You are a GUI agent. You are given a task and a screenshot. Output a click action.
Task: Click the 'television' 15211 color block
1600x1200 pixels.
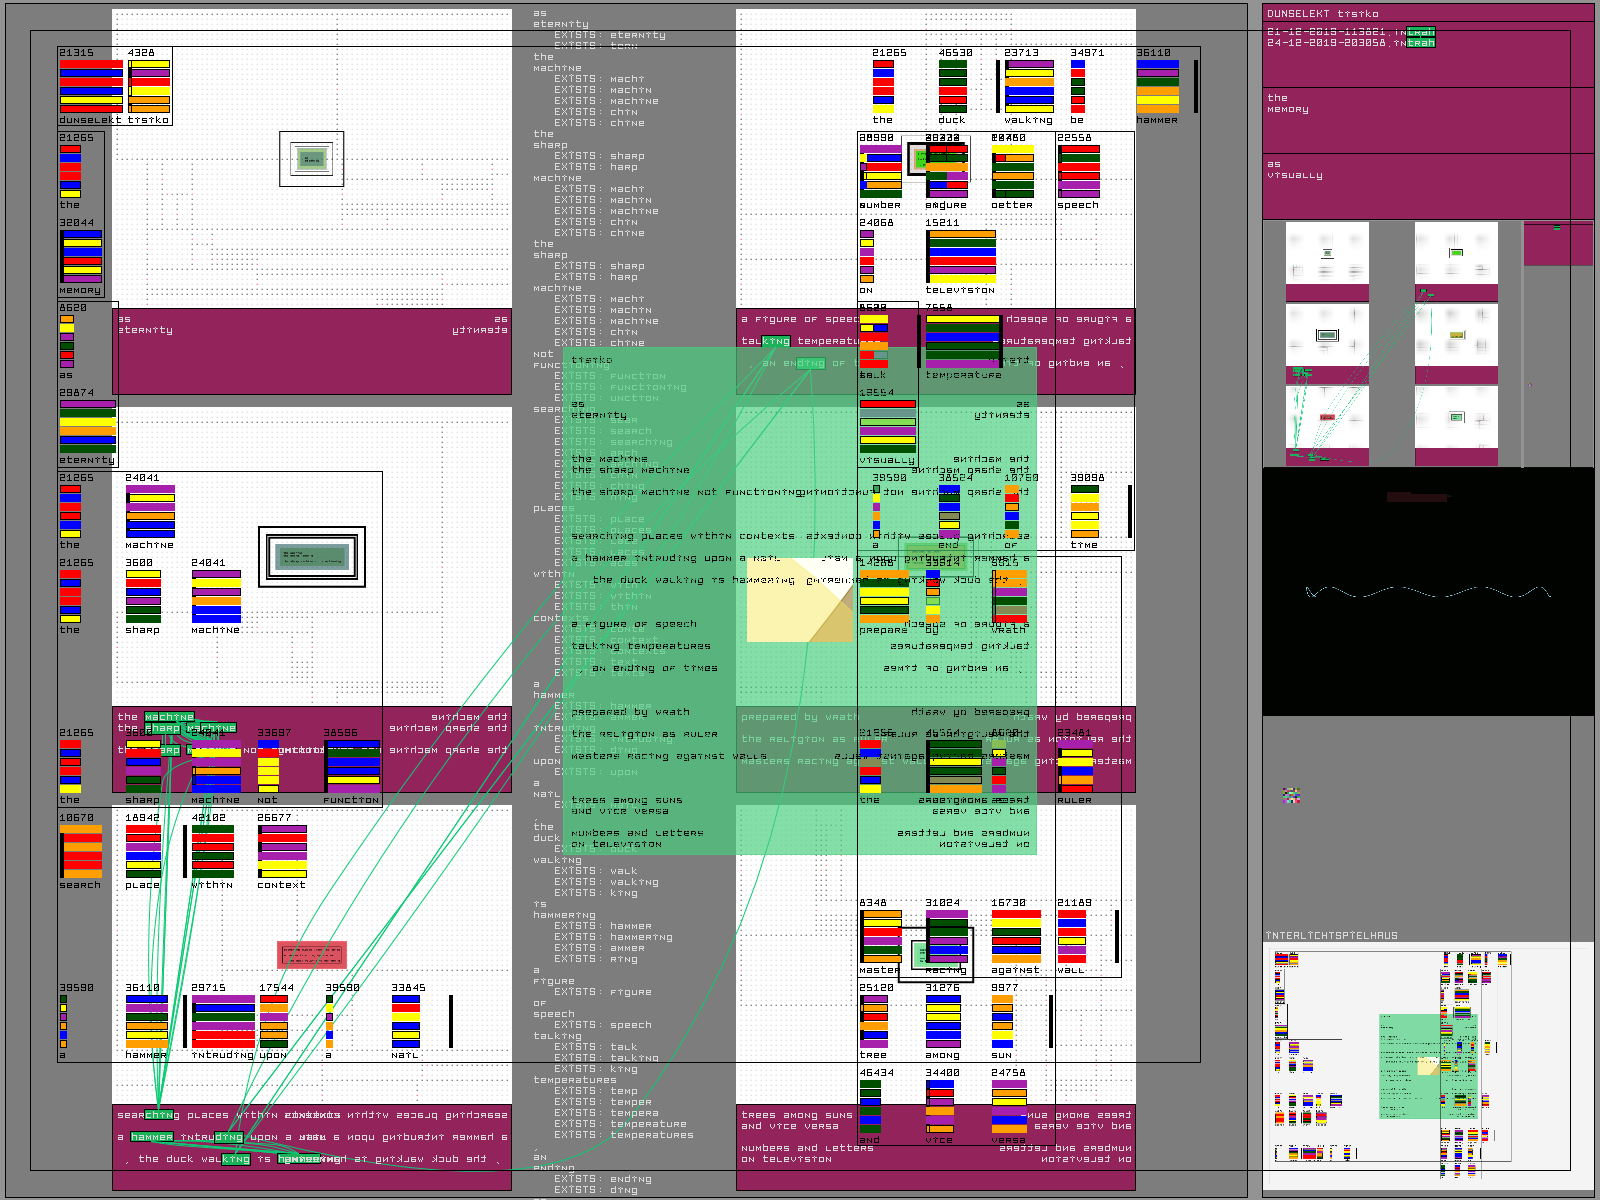[960, 257]
